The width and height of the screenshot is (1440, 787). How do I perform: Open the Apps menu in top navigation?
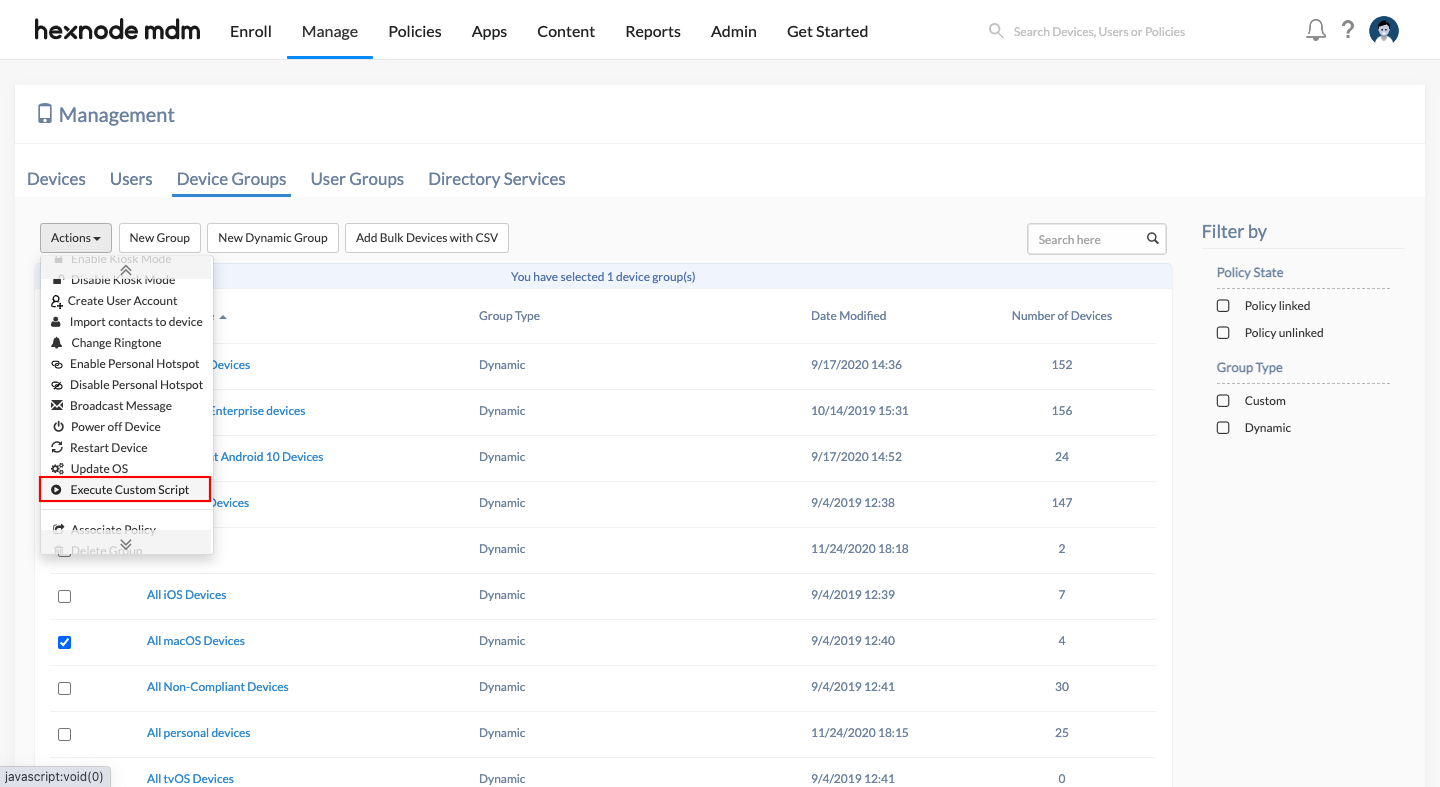coord(489,31)
